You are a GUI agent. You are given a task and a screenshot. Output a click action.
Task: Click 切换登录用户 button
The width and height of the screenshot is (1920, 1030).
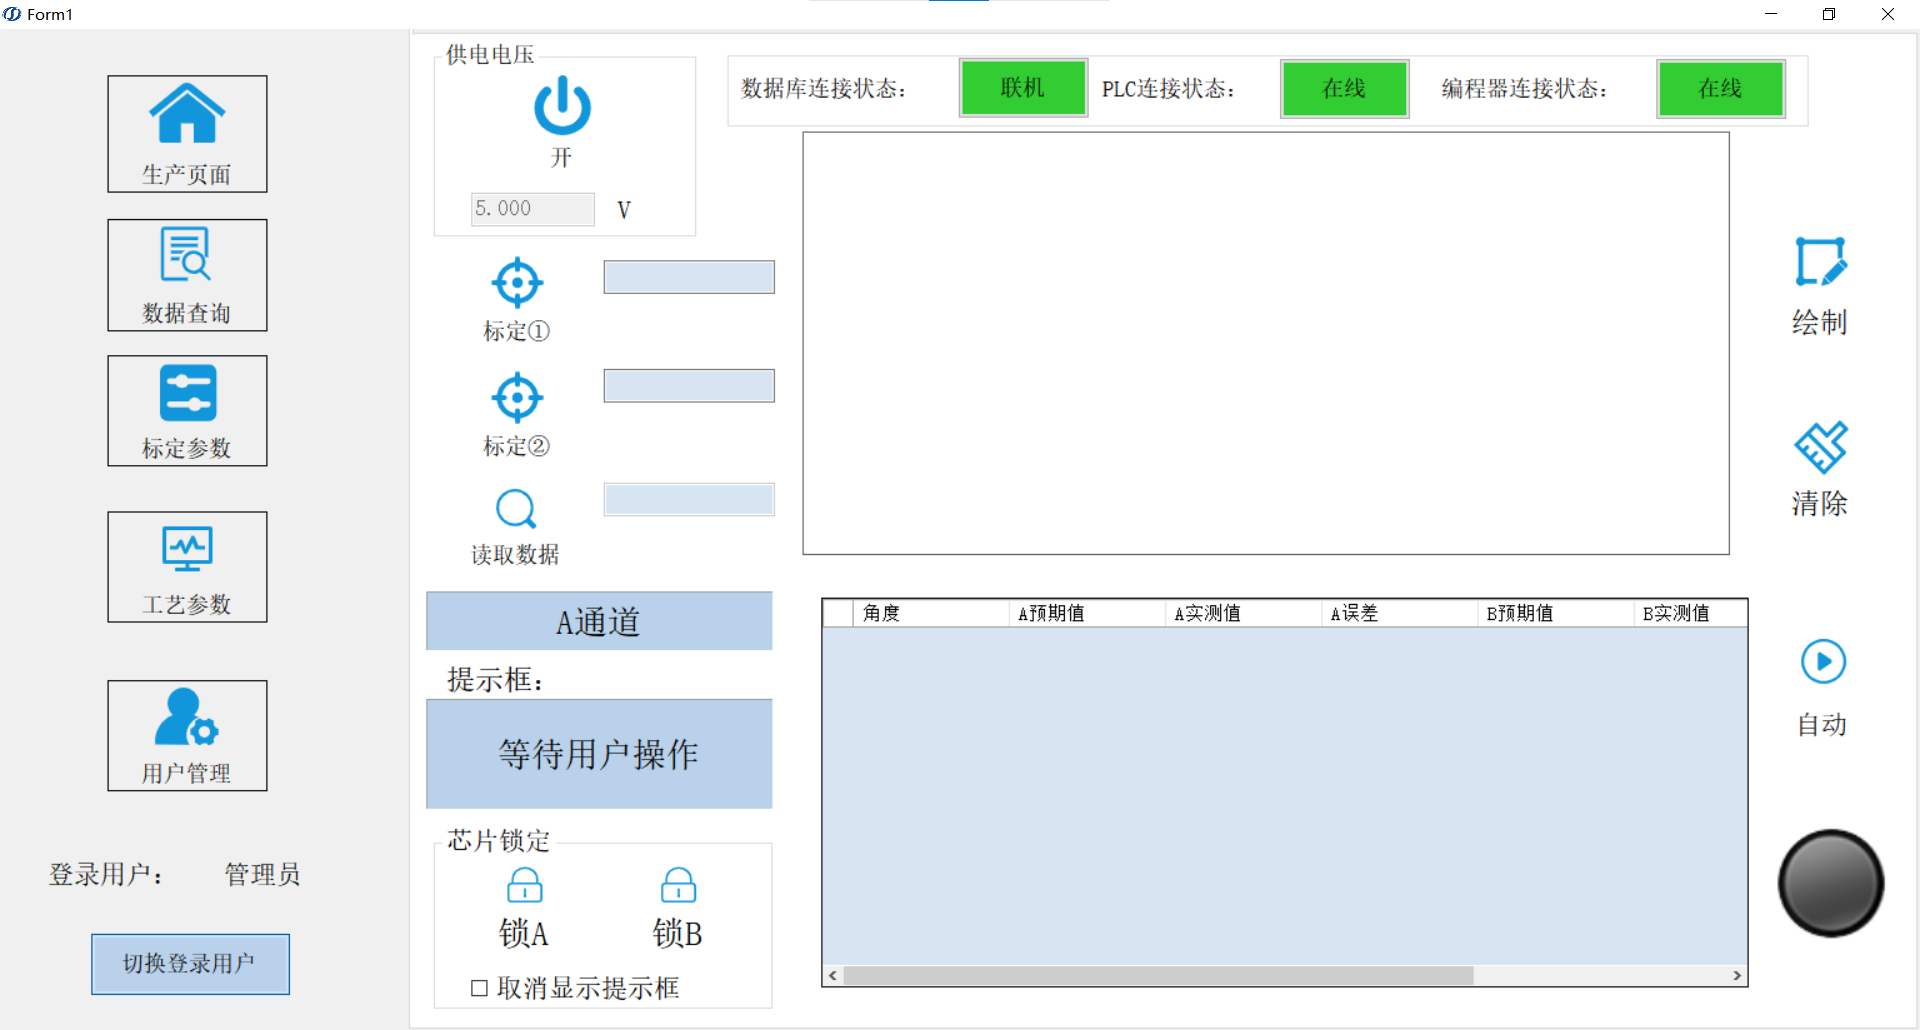[190, 964]
